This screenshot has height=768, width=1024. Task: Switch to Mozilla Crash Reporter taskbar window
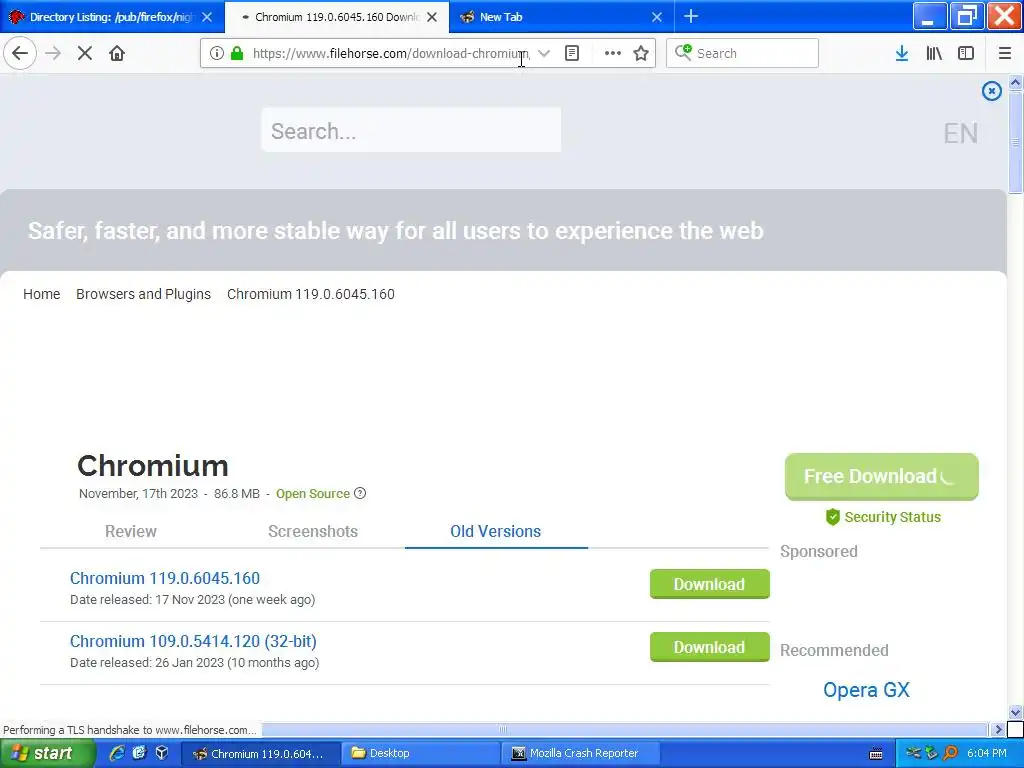582,753
